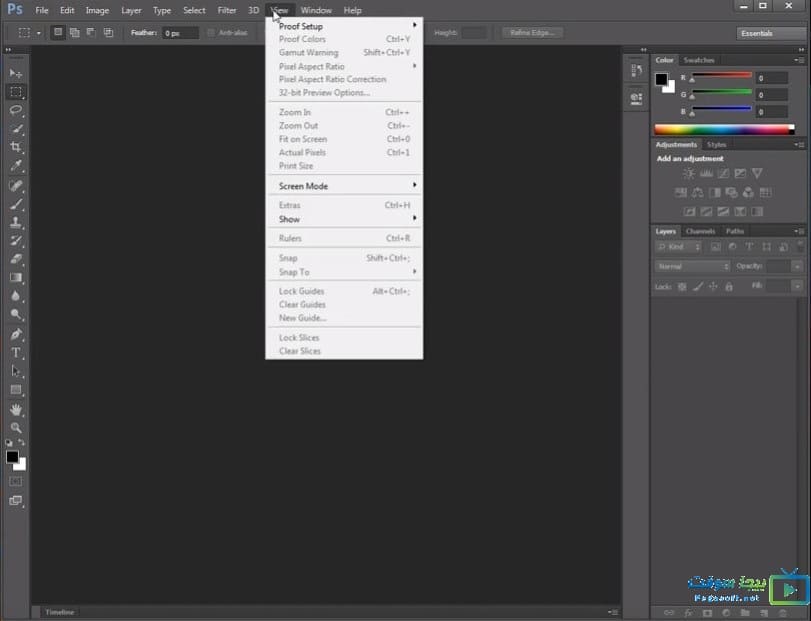Select the Brush tool

(16, 204)
